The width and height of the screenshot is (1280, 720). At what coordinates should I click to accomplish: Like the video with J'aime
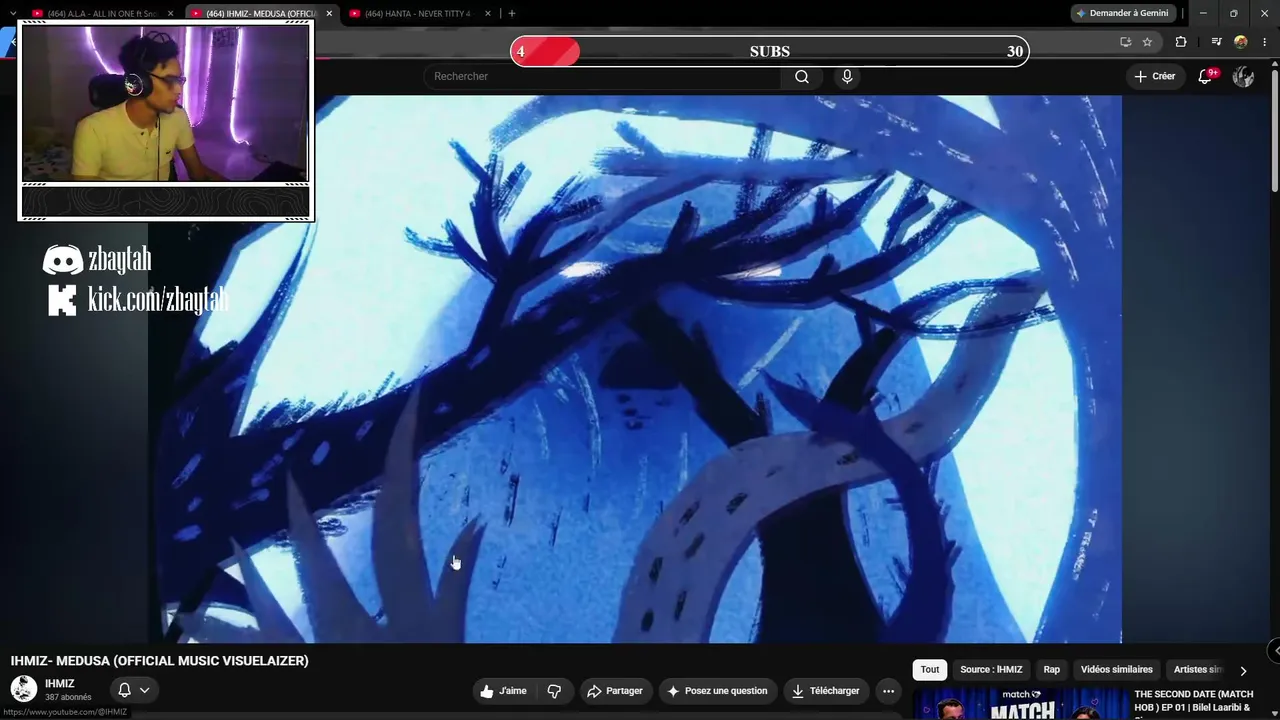click(503, 691)
